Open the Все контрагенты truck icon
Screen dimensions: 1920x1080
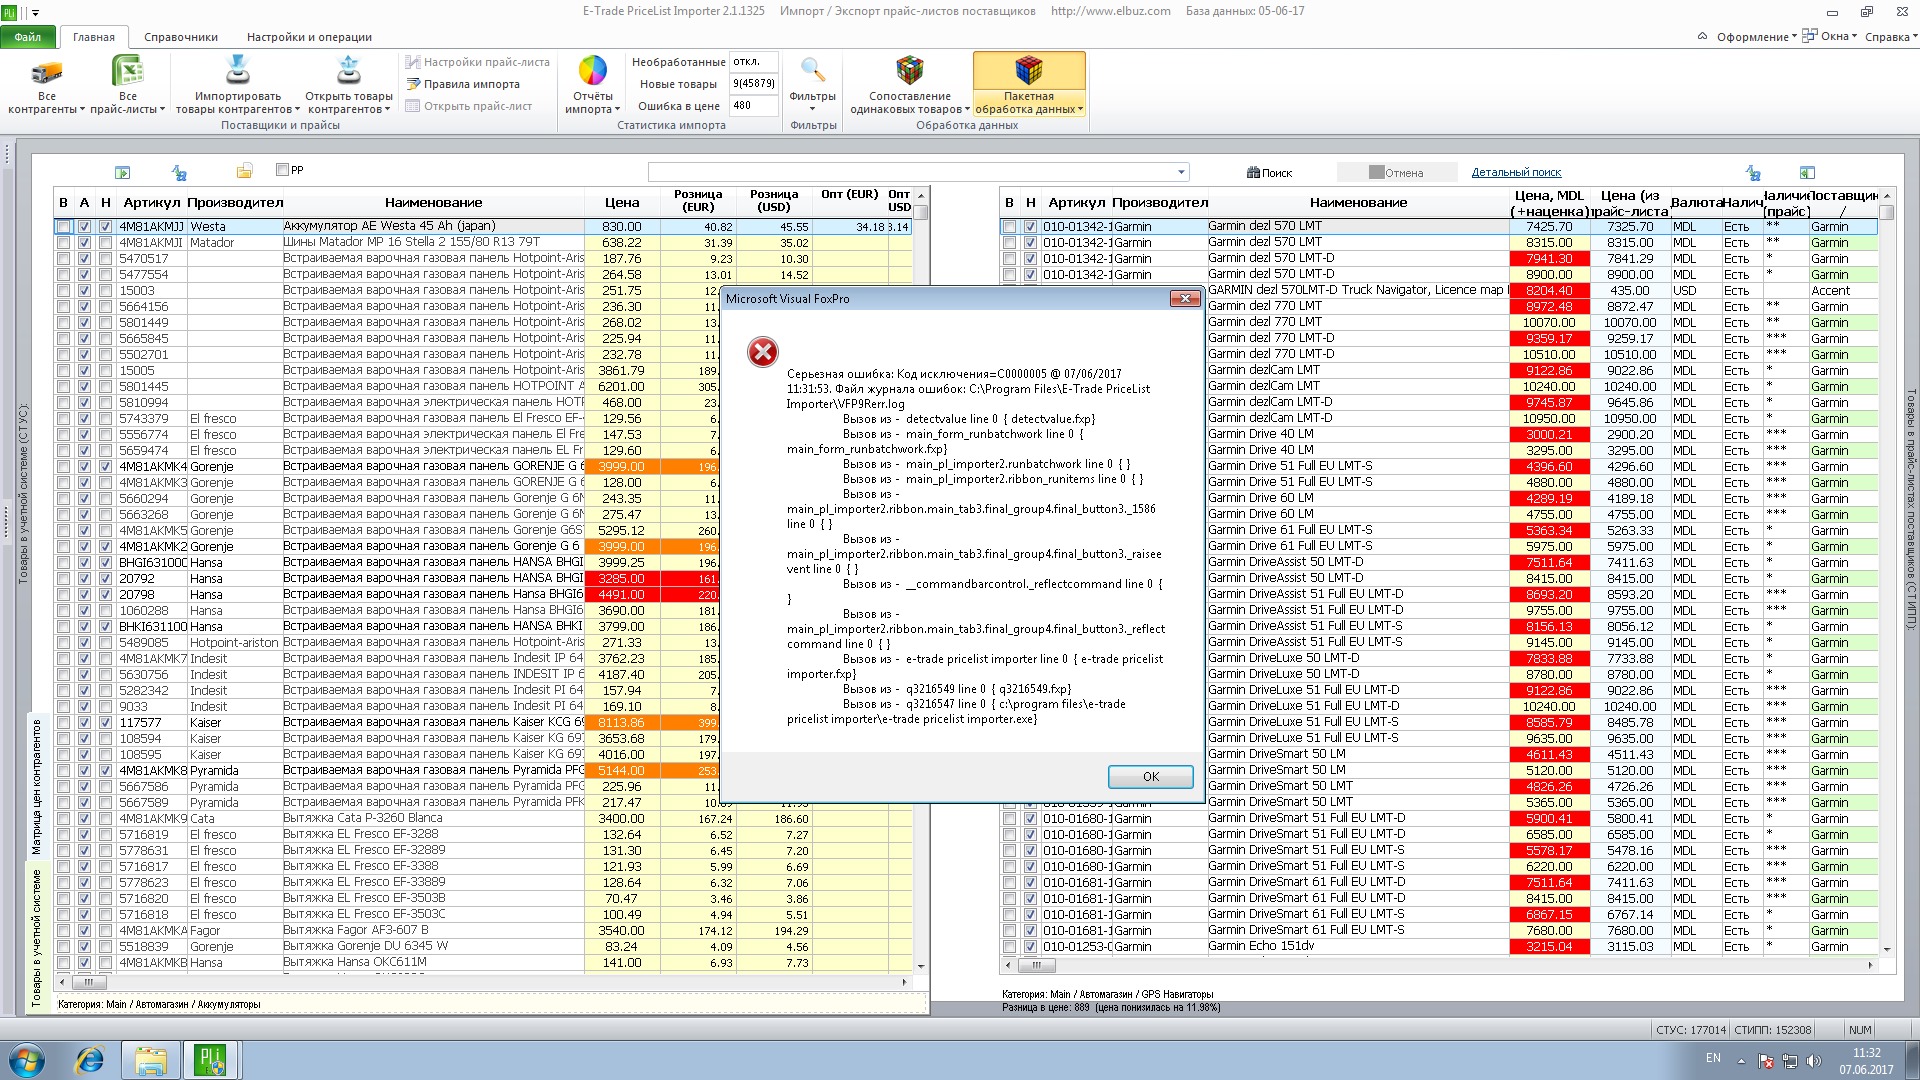point(46,72)
